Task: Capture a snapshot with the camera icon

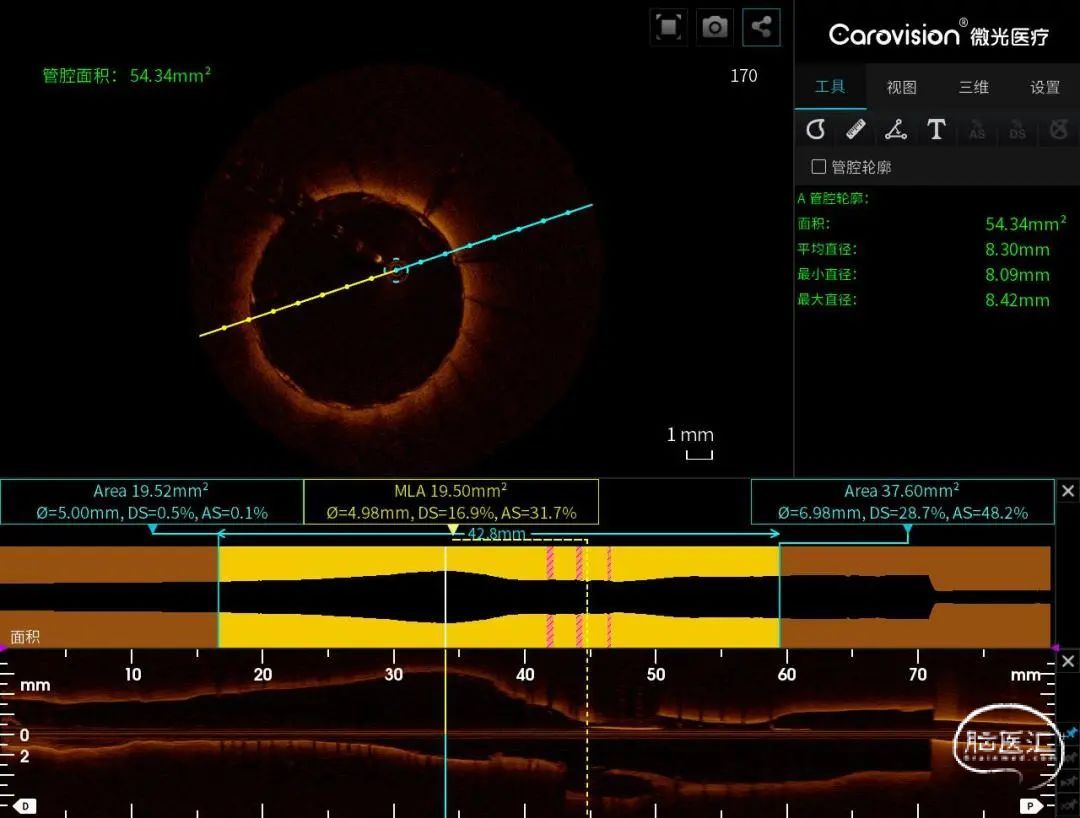Action: (715, 27)
